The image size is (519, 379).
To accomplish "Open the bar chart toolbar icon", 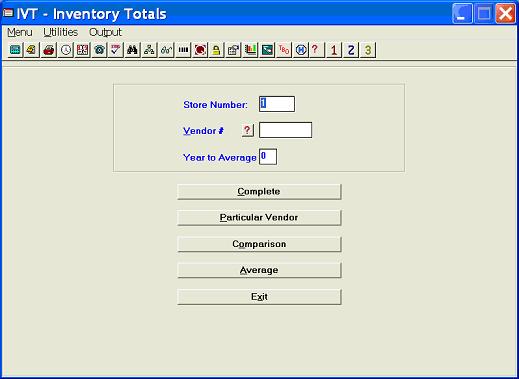I will pos(250,50).
